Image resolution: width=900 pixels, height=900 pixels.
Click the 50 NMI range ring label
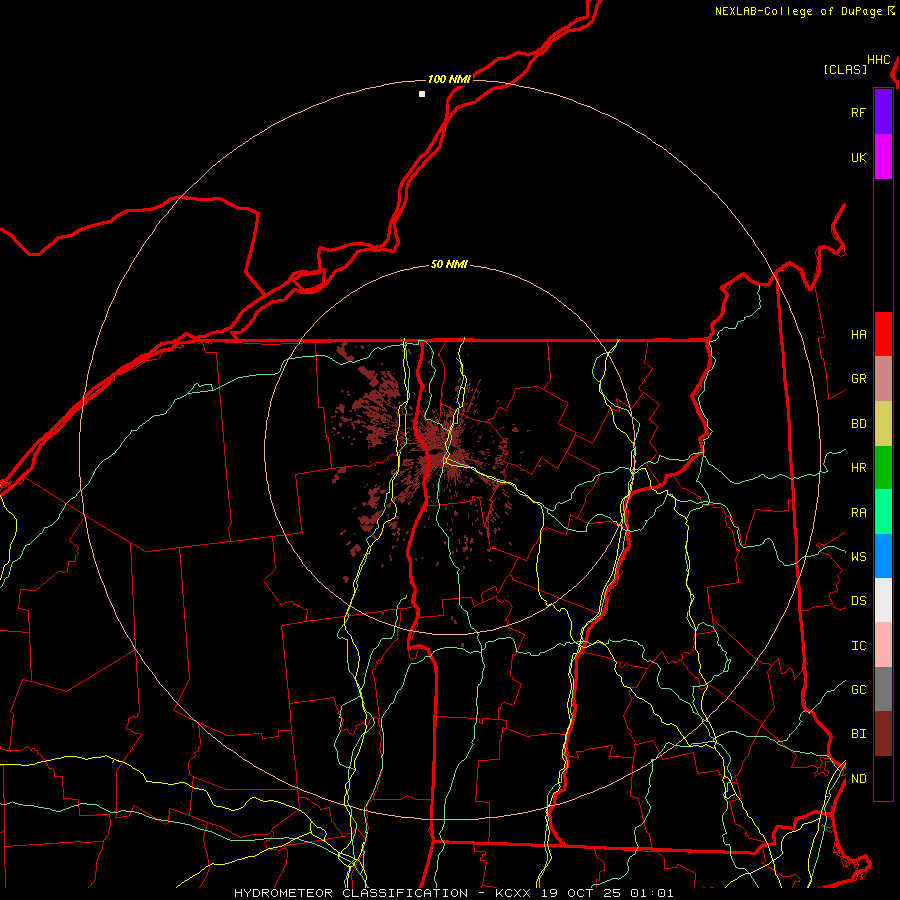click(449, 264)
